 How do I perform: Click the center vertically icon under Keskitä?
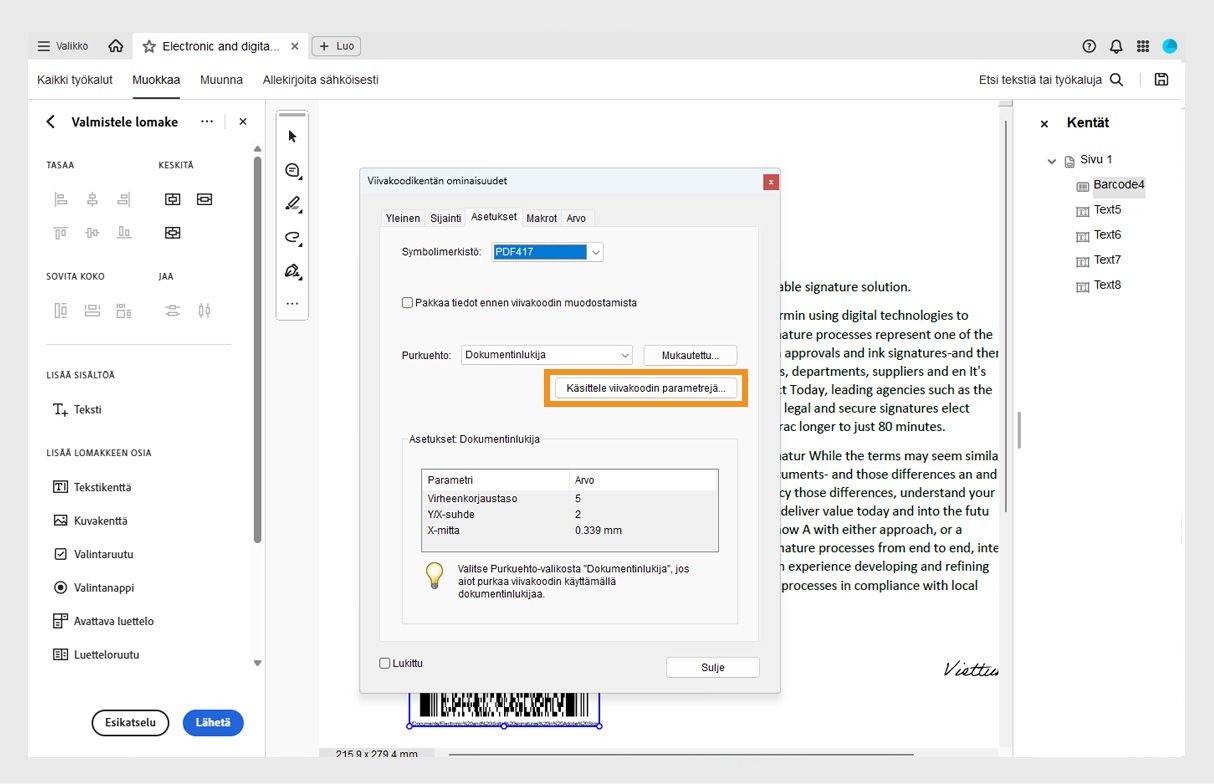point(172,199)
